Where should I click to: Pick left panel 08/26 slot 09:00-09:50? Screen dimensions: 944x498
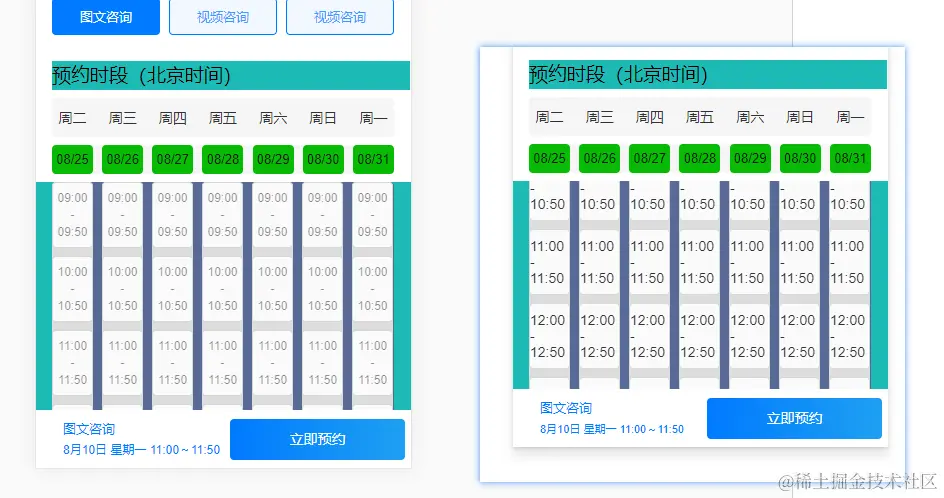pyautogui.click(x=123, y=214)
